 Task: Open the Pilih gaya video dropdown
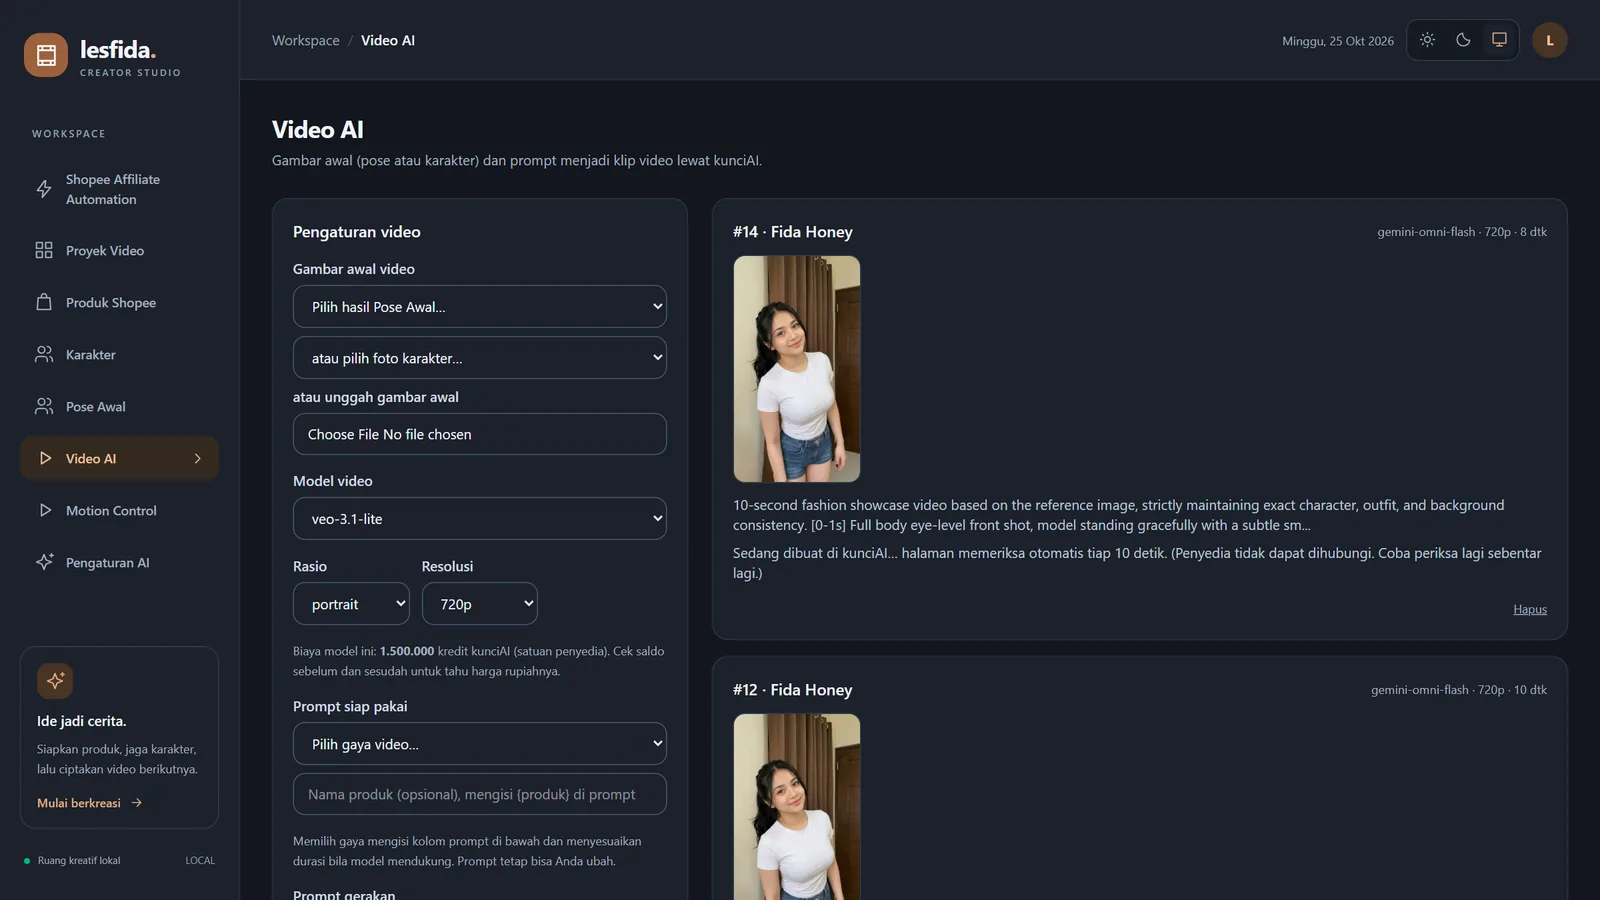(x=480, y=744)
